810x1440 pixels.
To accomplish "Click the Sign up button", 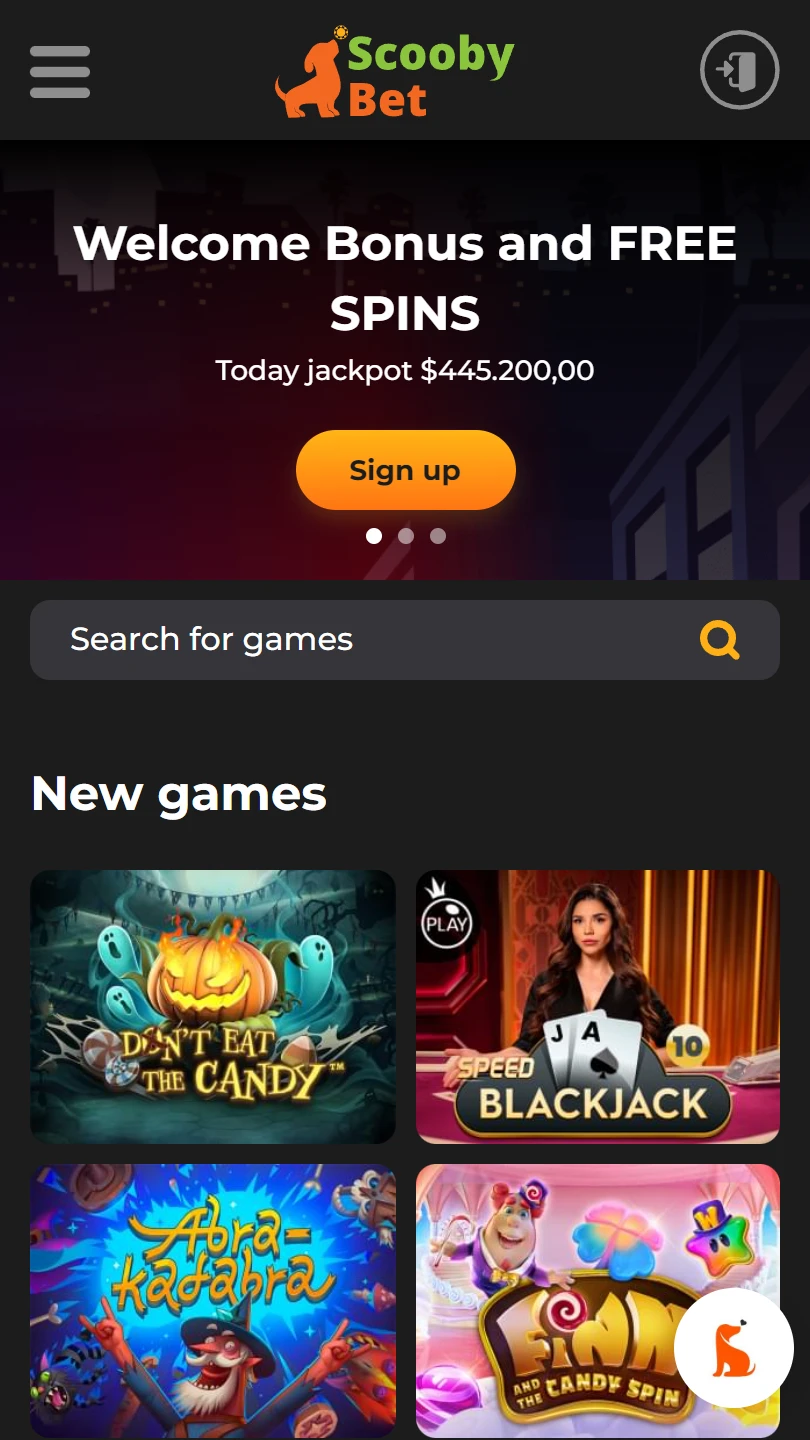I will pyautogui.click(x=405, y=470).
